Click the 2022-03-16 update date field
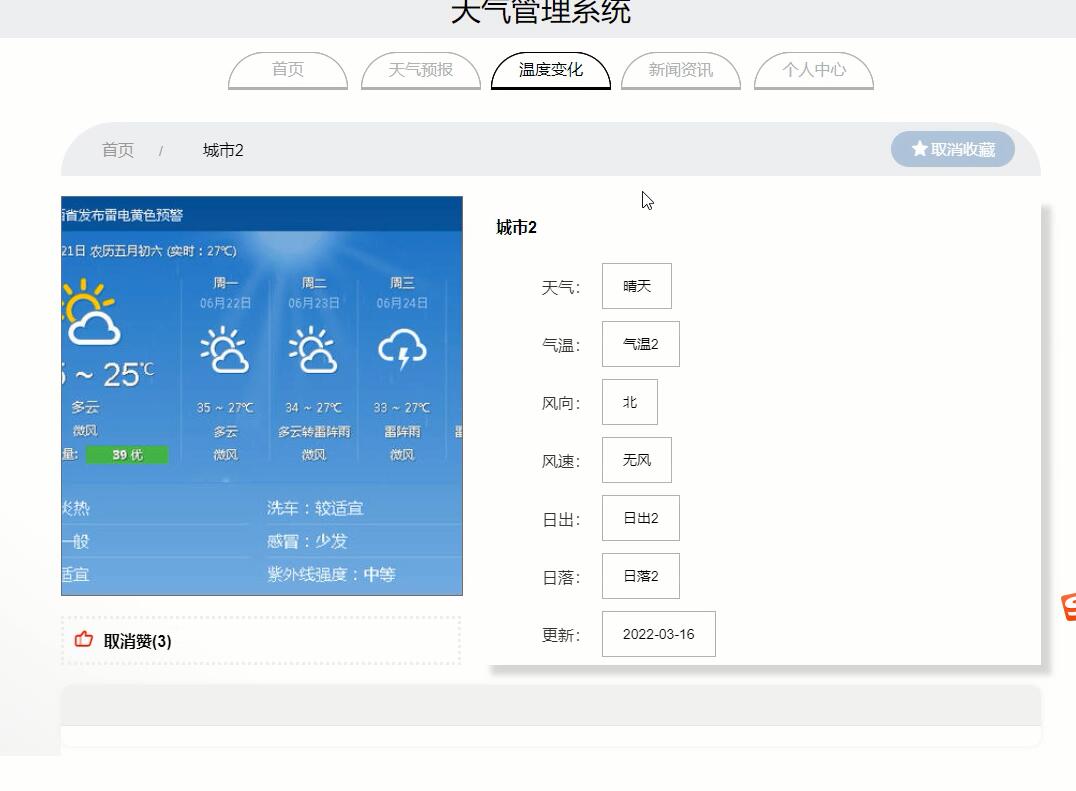Viewport: 1076px width, 791px height. click(658, 633)
